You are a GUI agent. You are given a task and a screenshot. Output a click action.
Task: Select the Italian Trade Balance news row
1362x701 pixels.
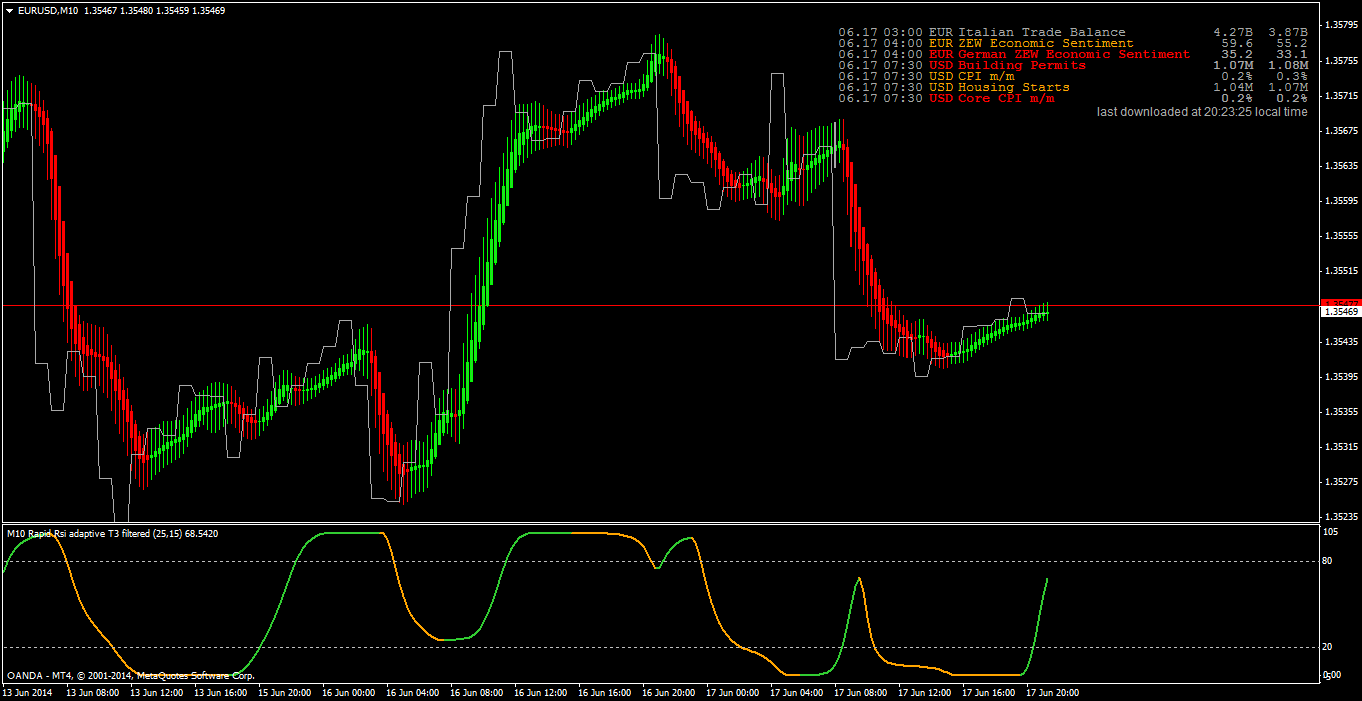1073,33
